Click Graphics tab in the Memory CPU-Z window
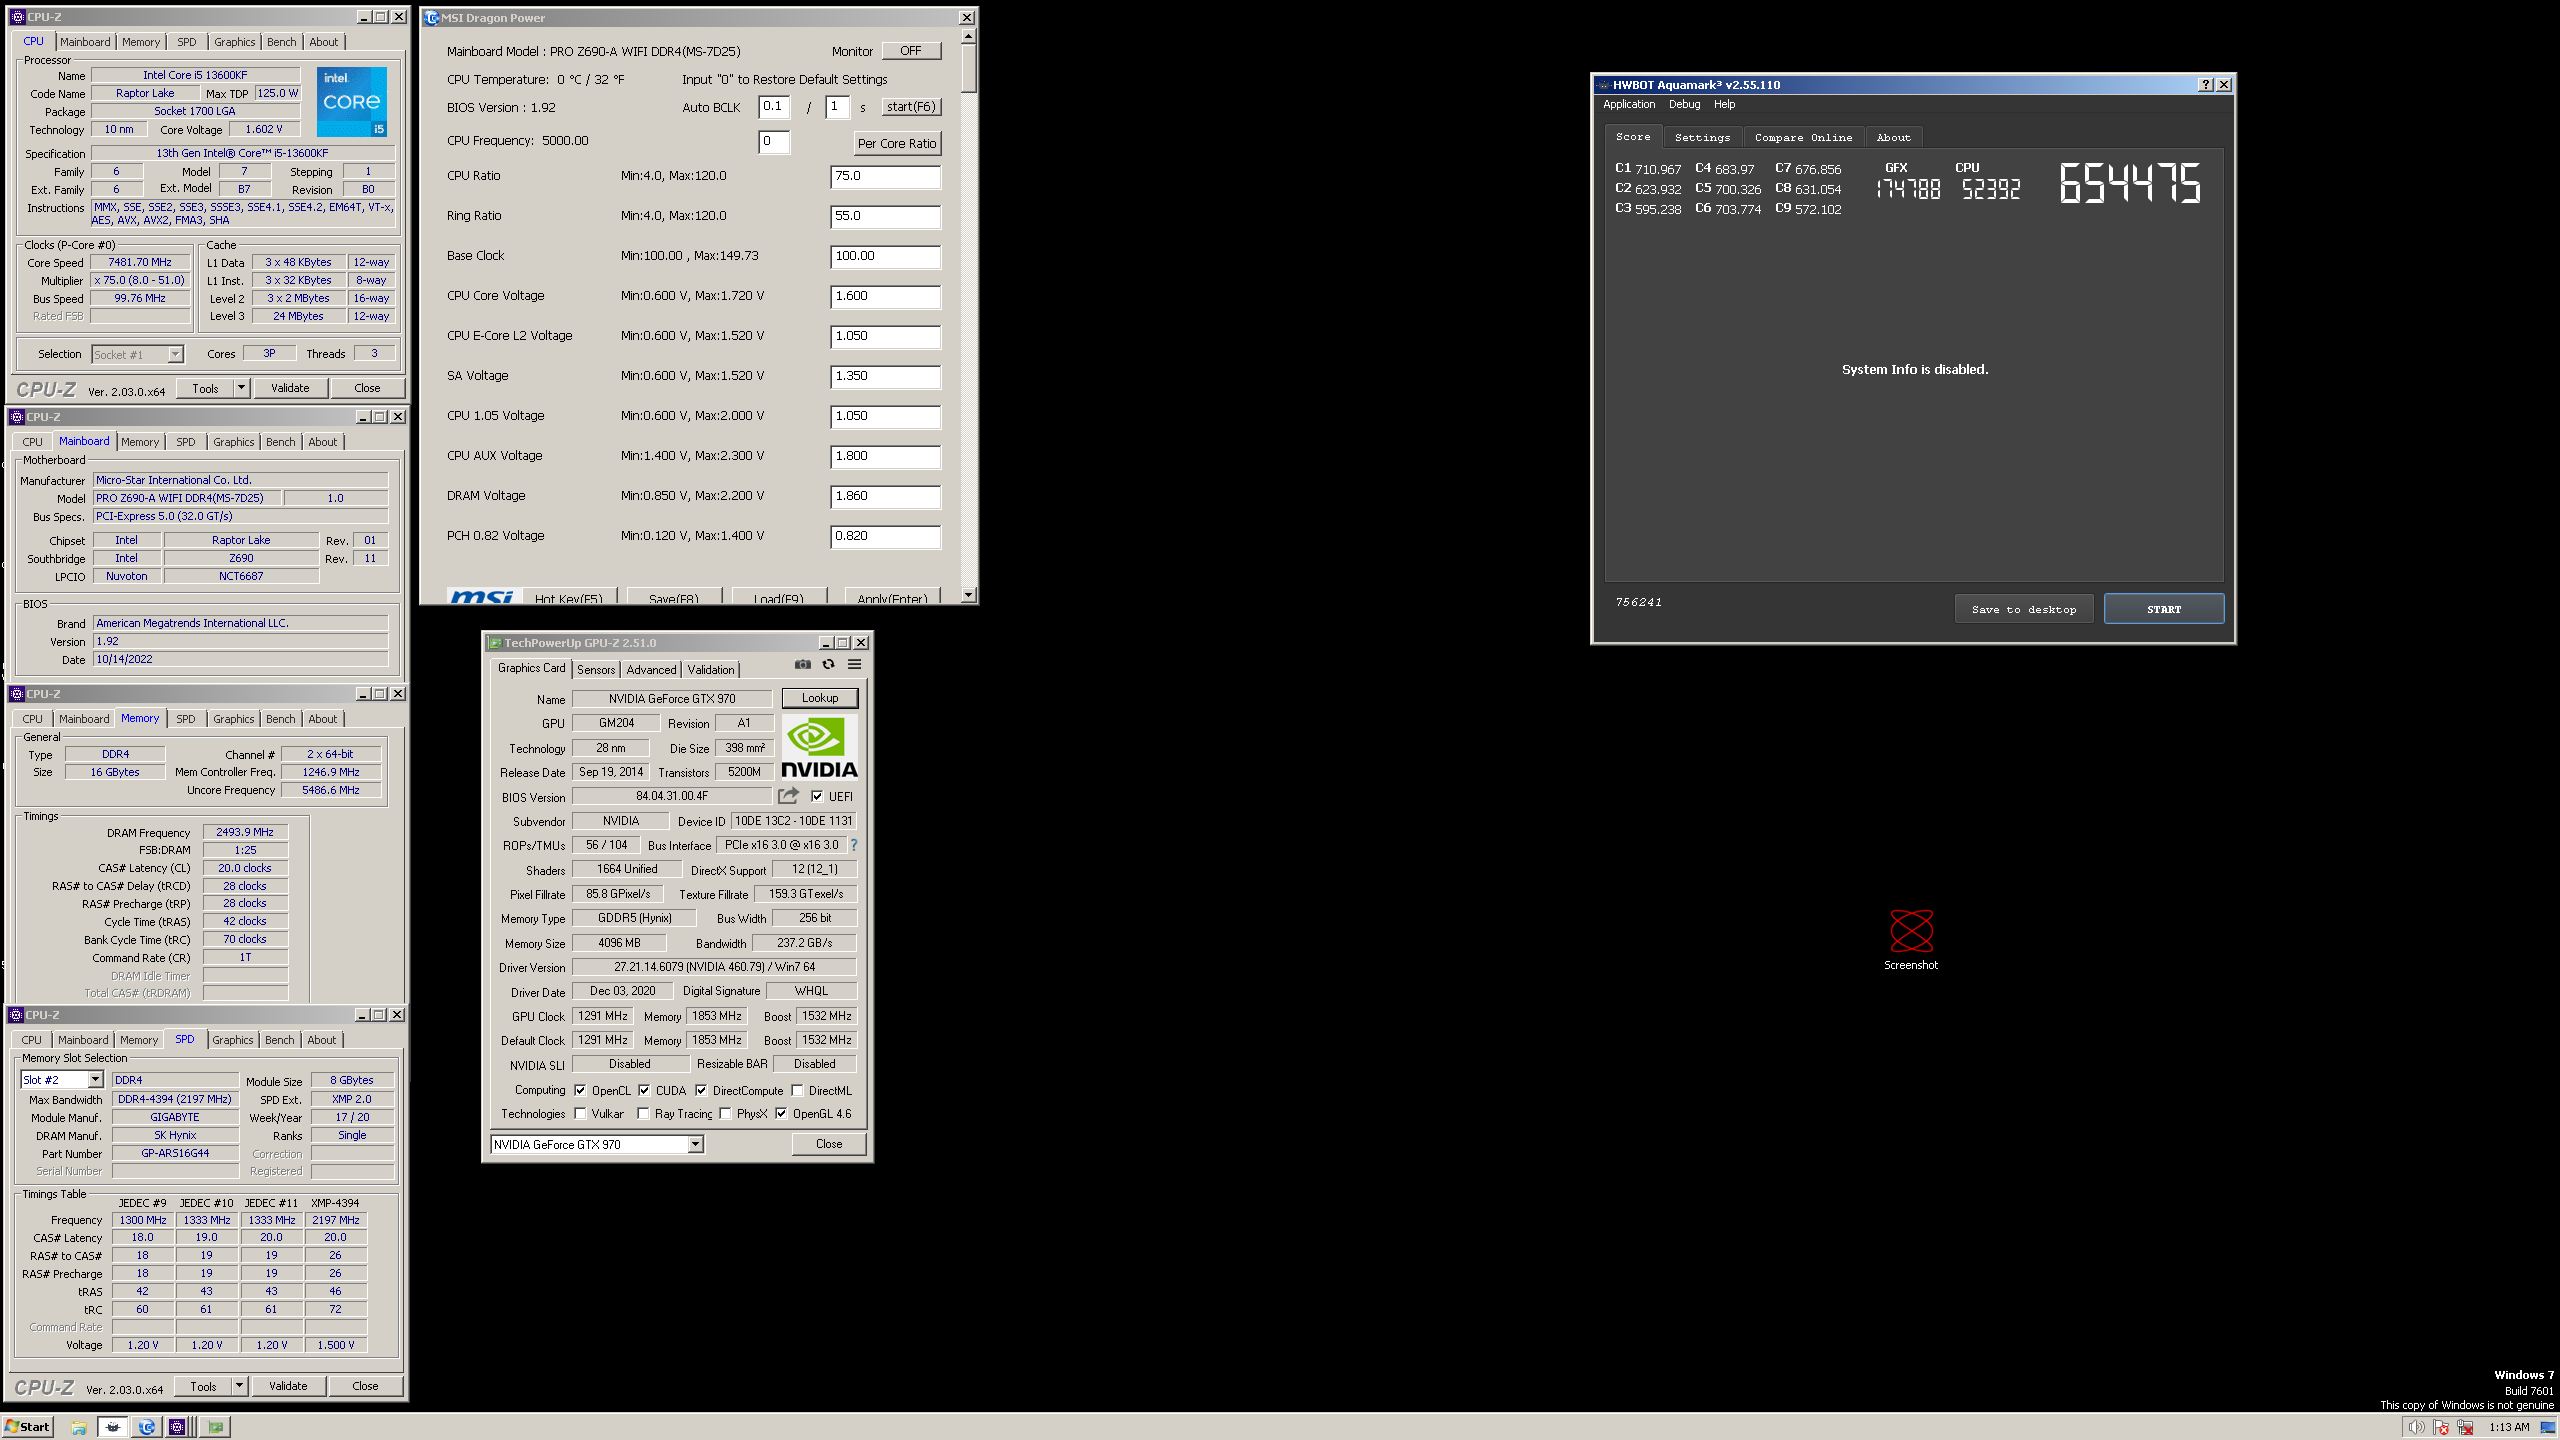The height and width of the screenshot is (1440, 2560). point(233,719)
